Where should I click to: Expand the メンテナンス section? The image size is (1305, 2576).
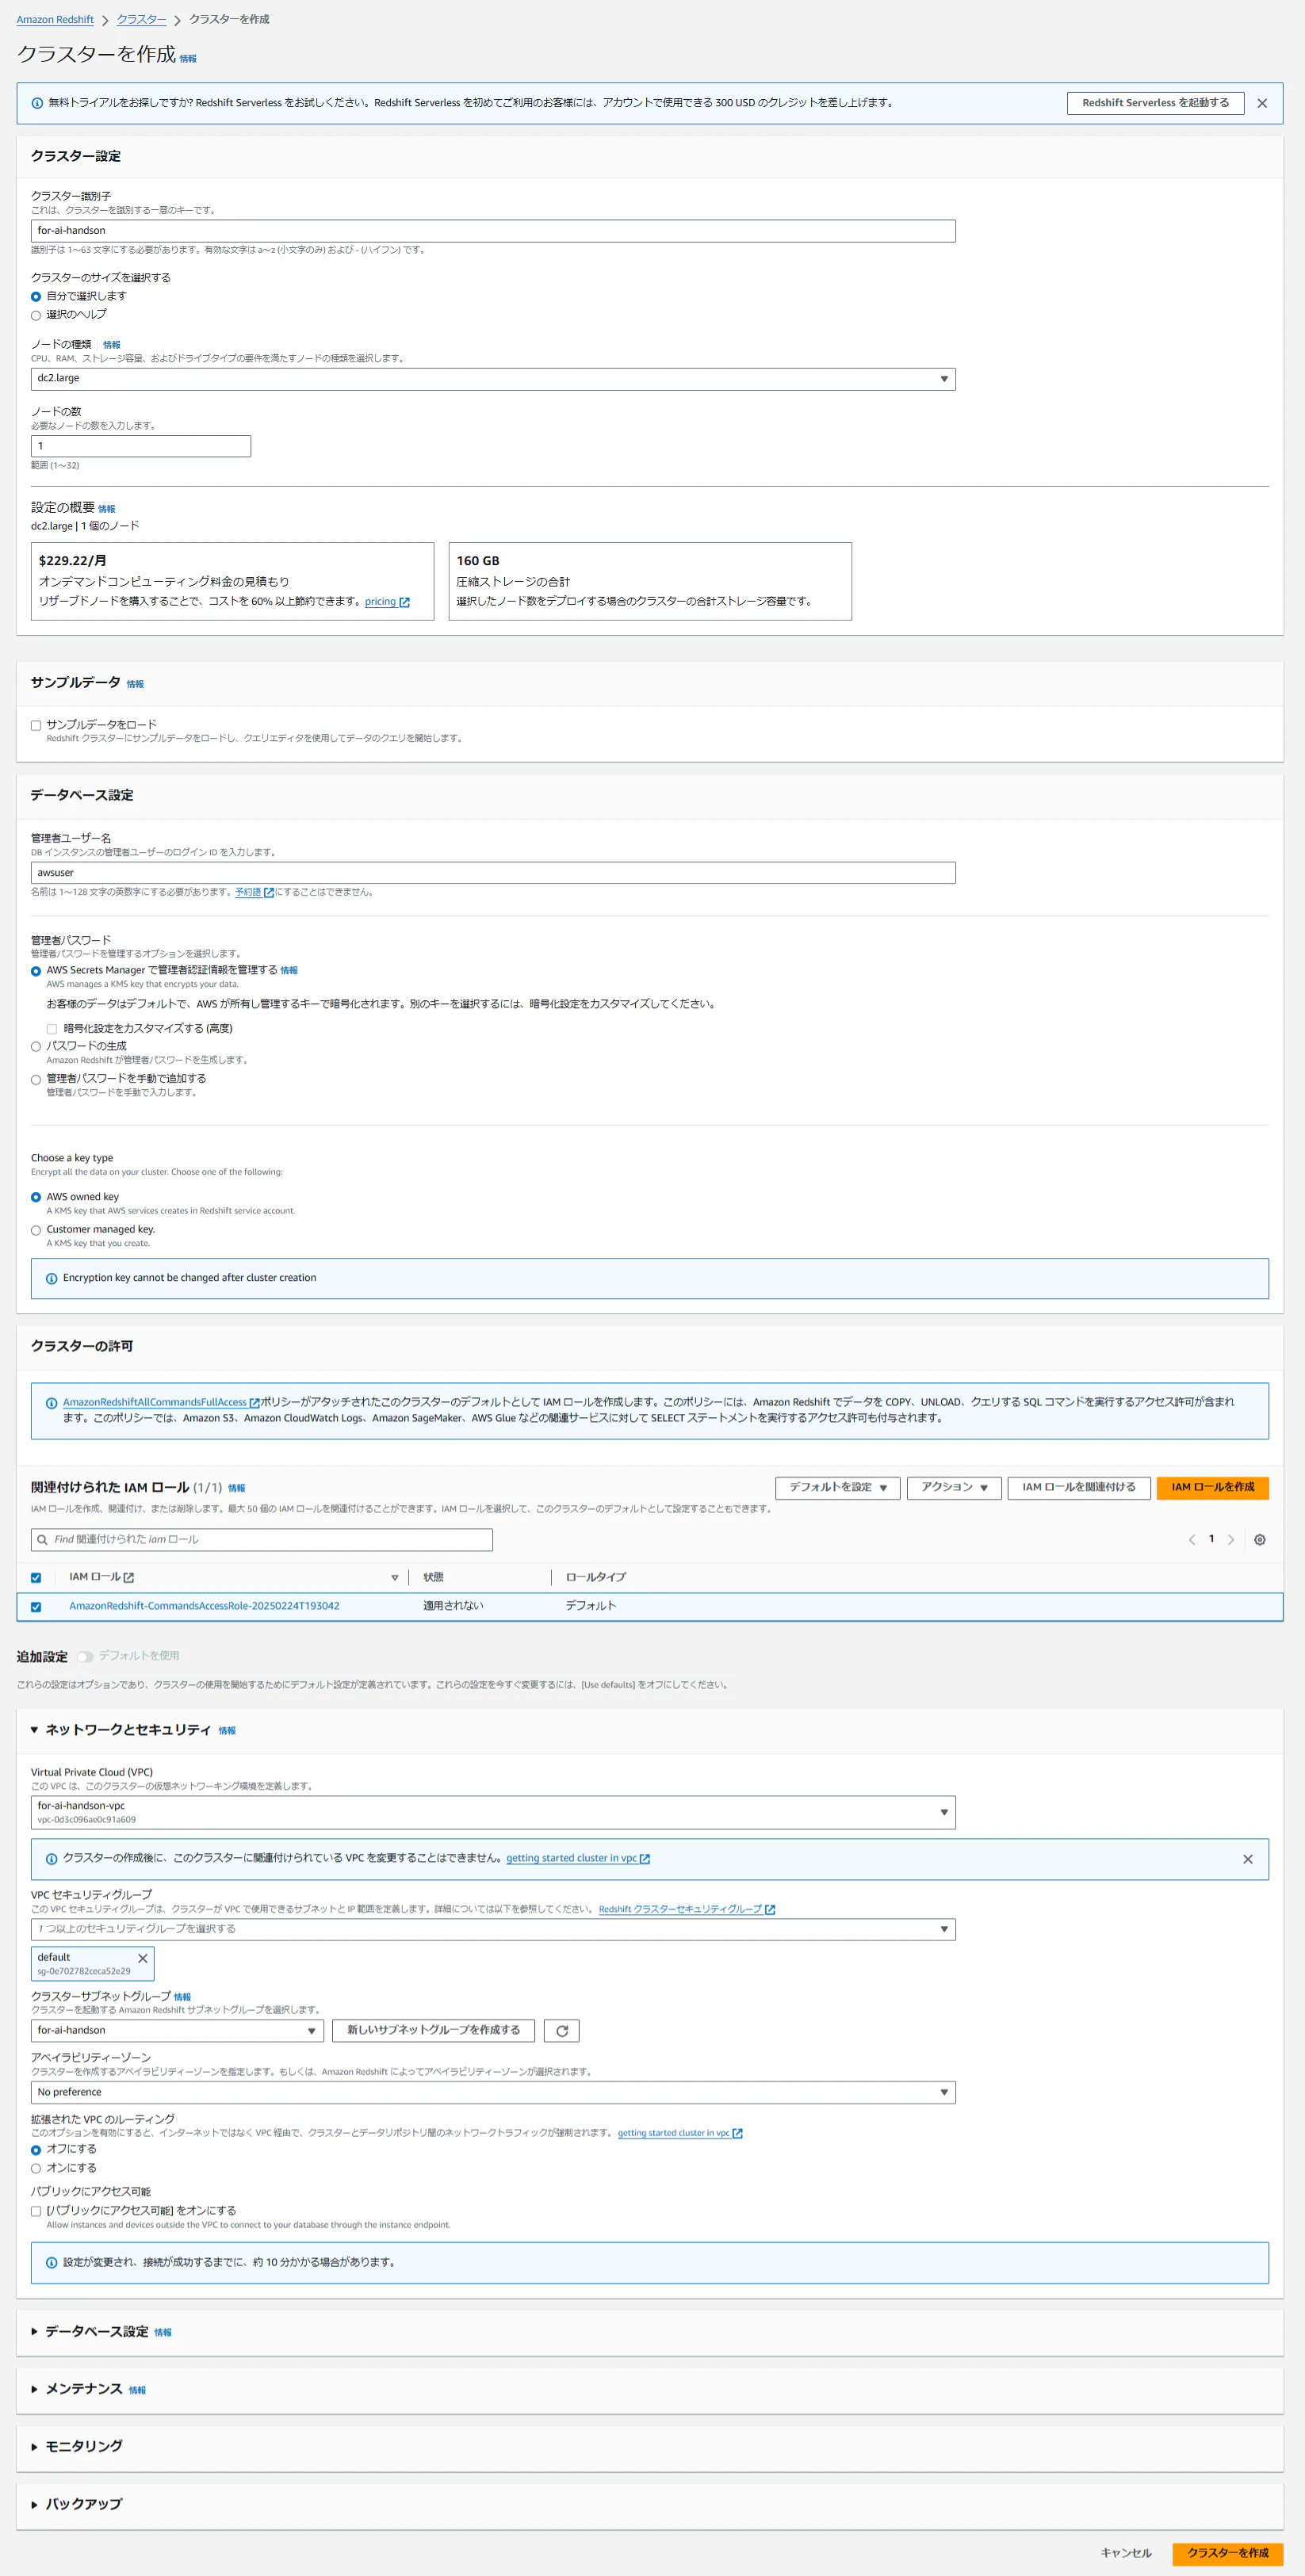pos(34,2389)
